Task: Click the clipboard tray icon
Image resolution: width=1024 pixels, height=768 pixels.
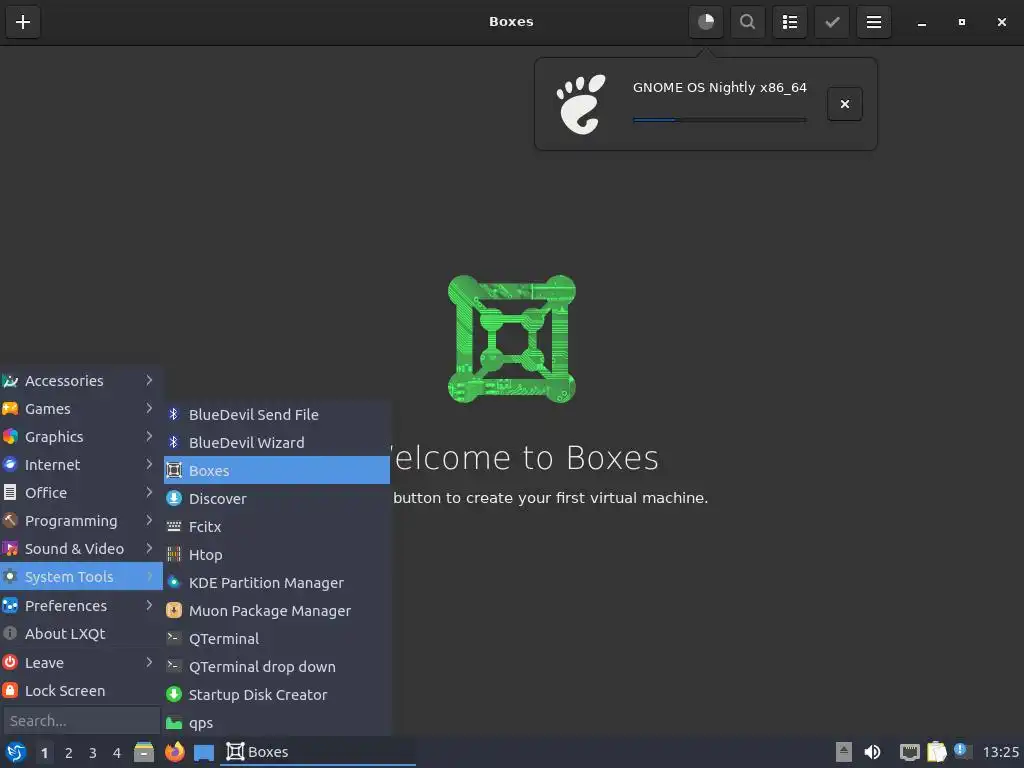Action: click(x=936, y=752)
